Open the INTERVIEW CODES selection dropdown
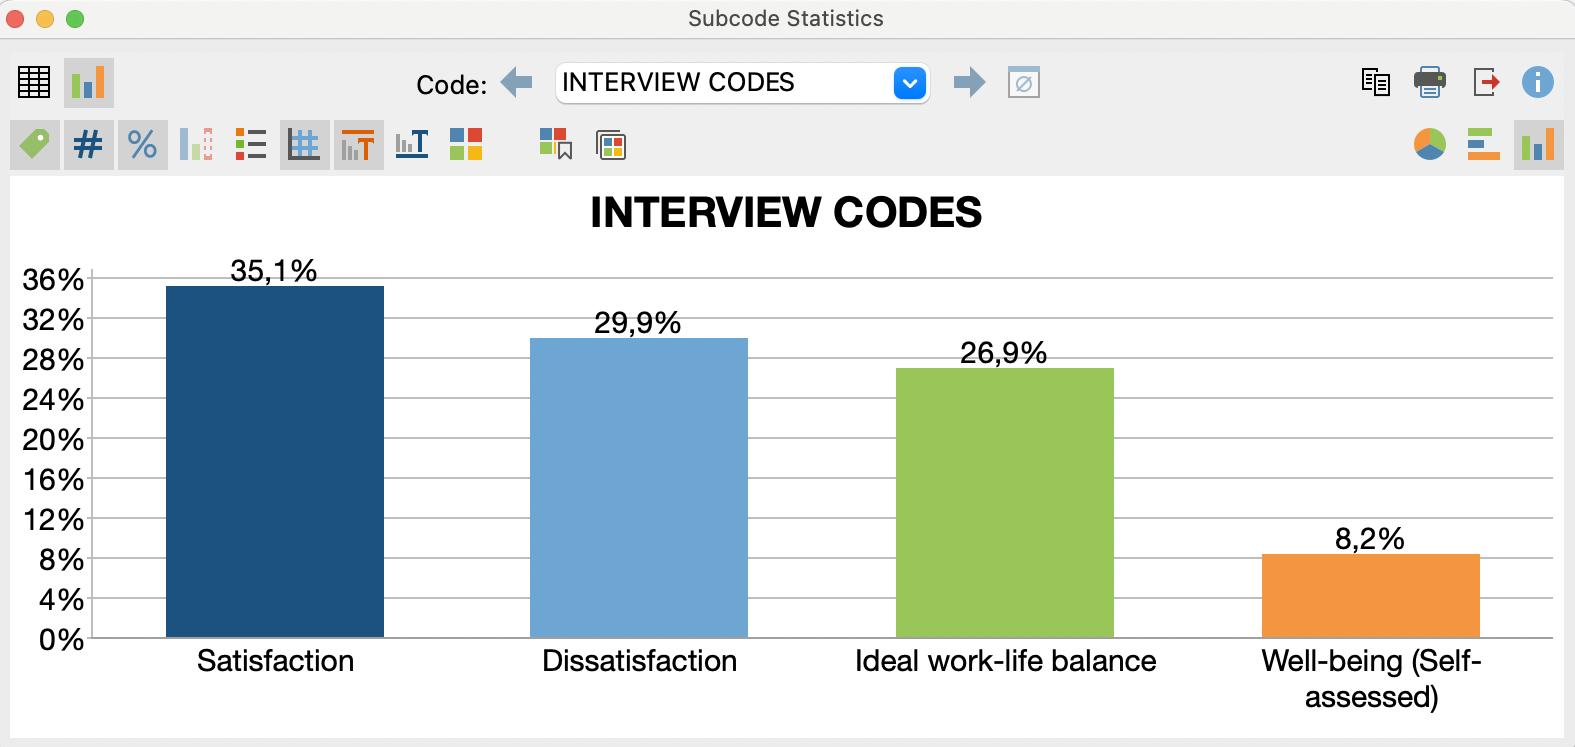The height and width of the screenshot is (747, 1575). pyautogui.click(x=908, y=83)
